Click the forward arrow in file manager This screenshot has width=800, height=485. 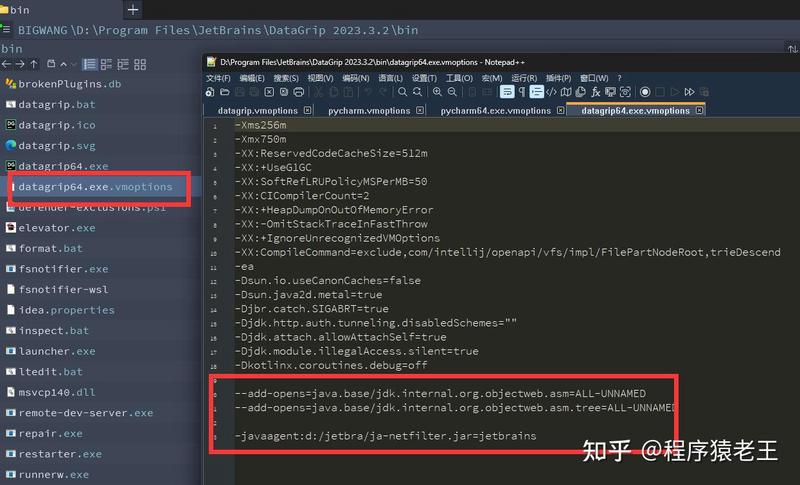20,64
